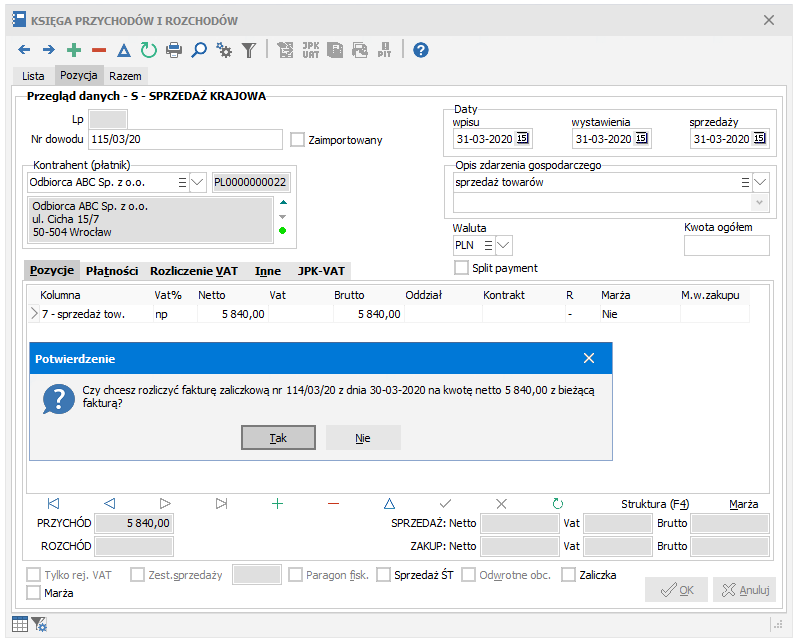Tick the Zest.sprzedaży checkbox

[x=137, y=575]
